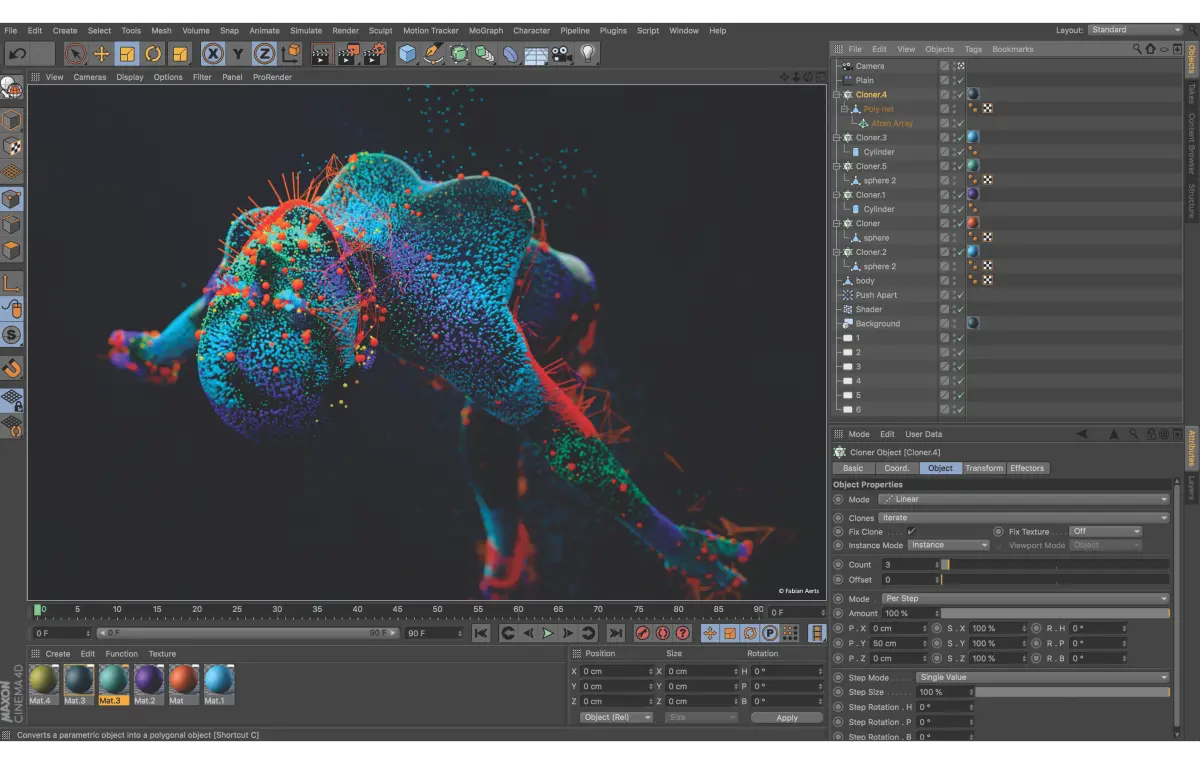1200x764 pixels.
Task: Toggle the Snap magnet icon
Action: (12, 368)
